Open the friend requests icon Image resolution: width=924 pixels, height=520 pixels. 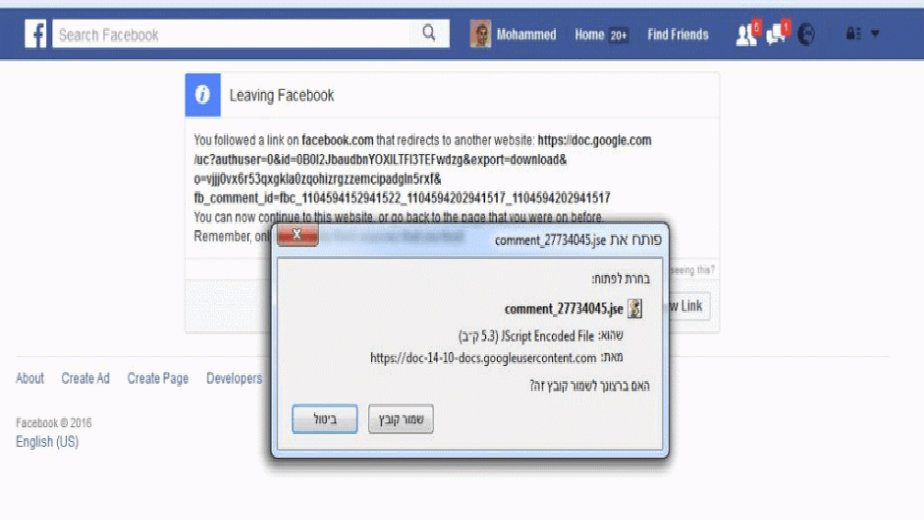pyautogui.click(x=747, y=34)
